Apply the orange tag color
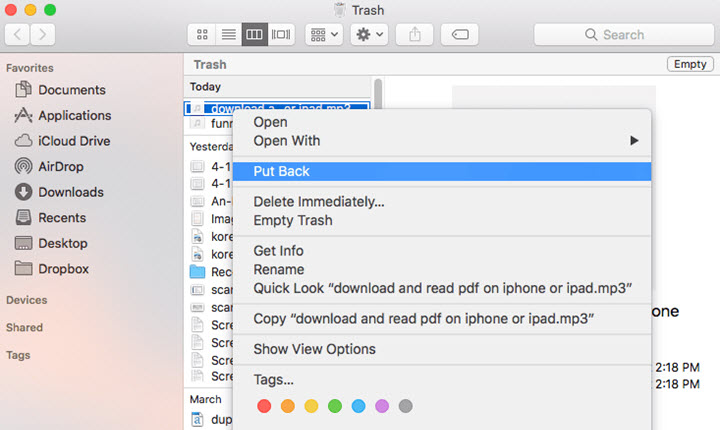The height and width of the screenshot is (430, 720). click(x=288, y=406)
